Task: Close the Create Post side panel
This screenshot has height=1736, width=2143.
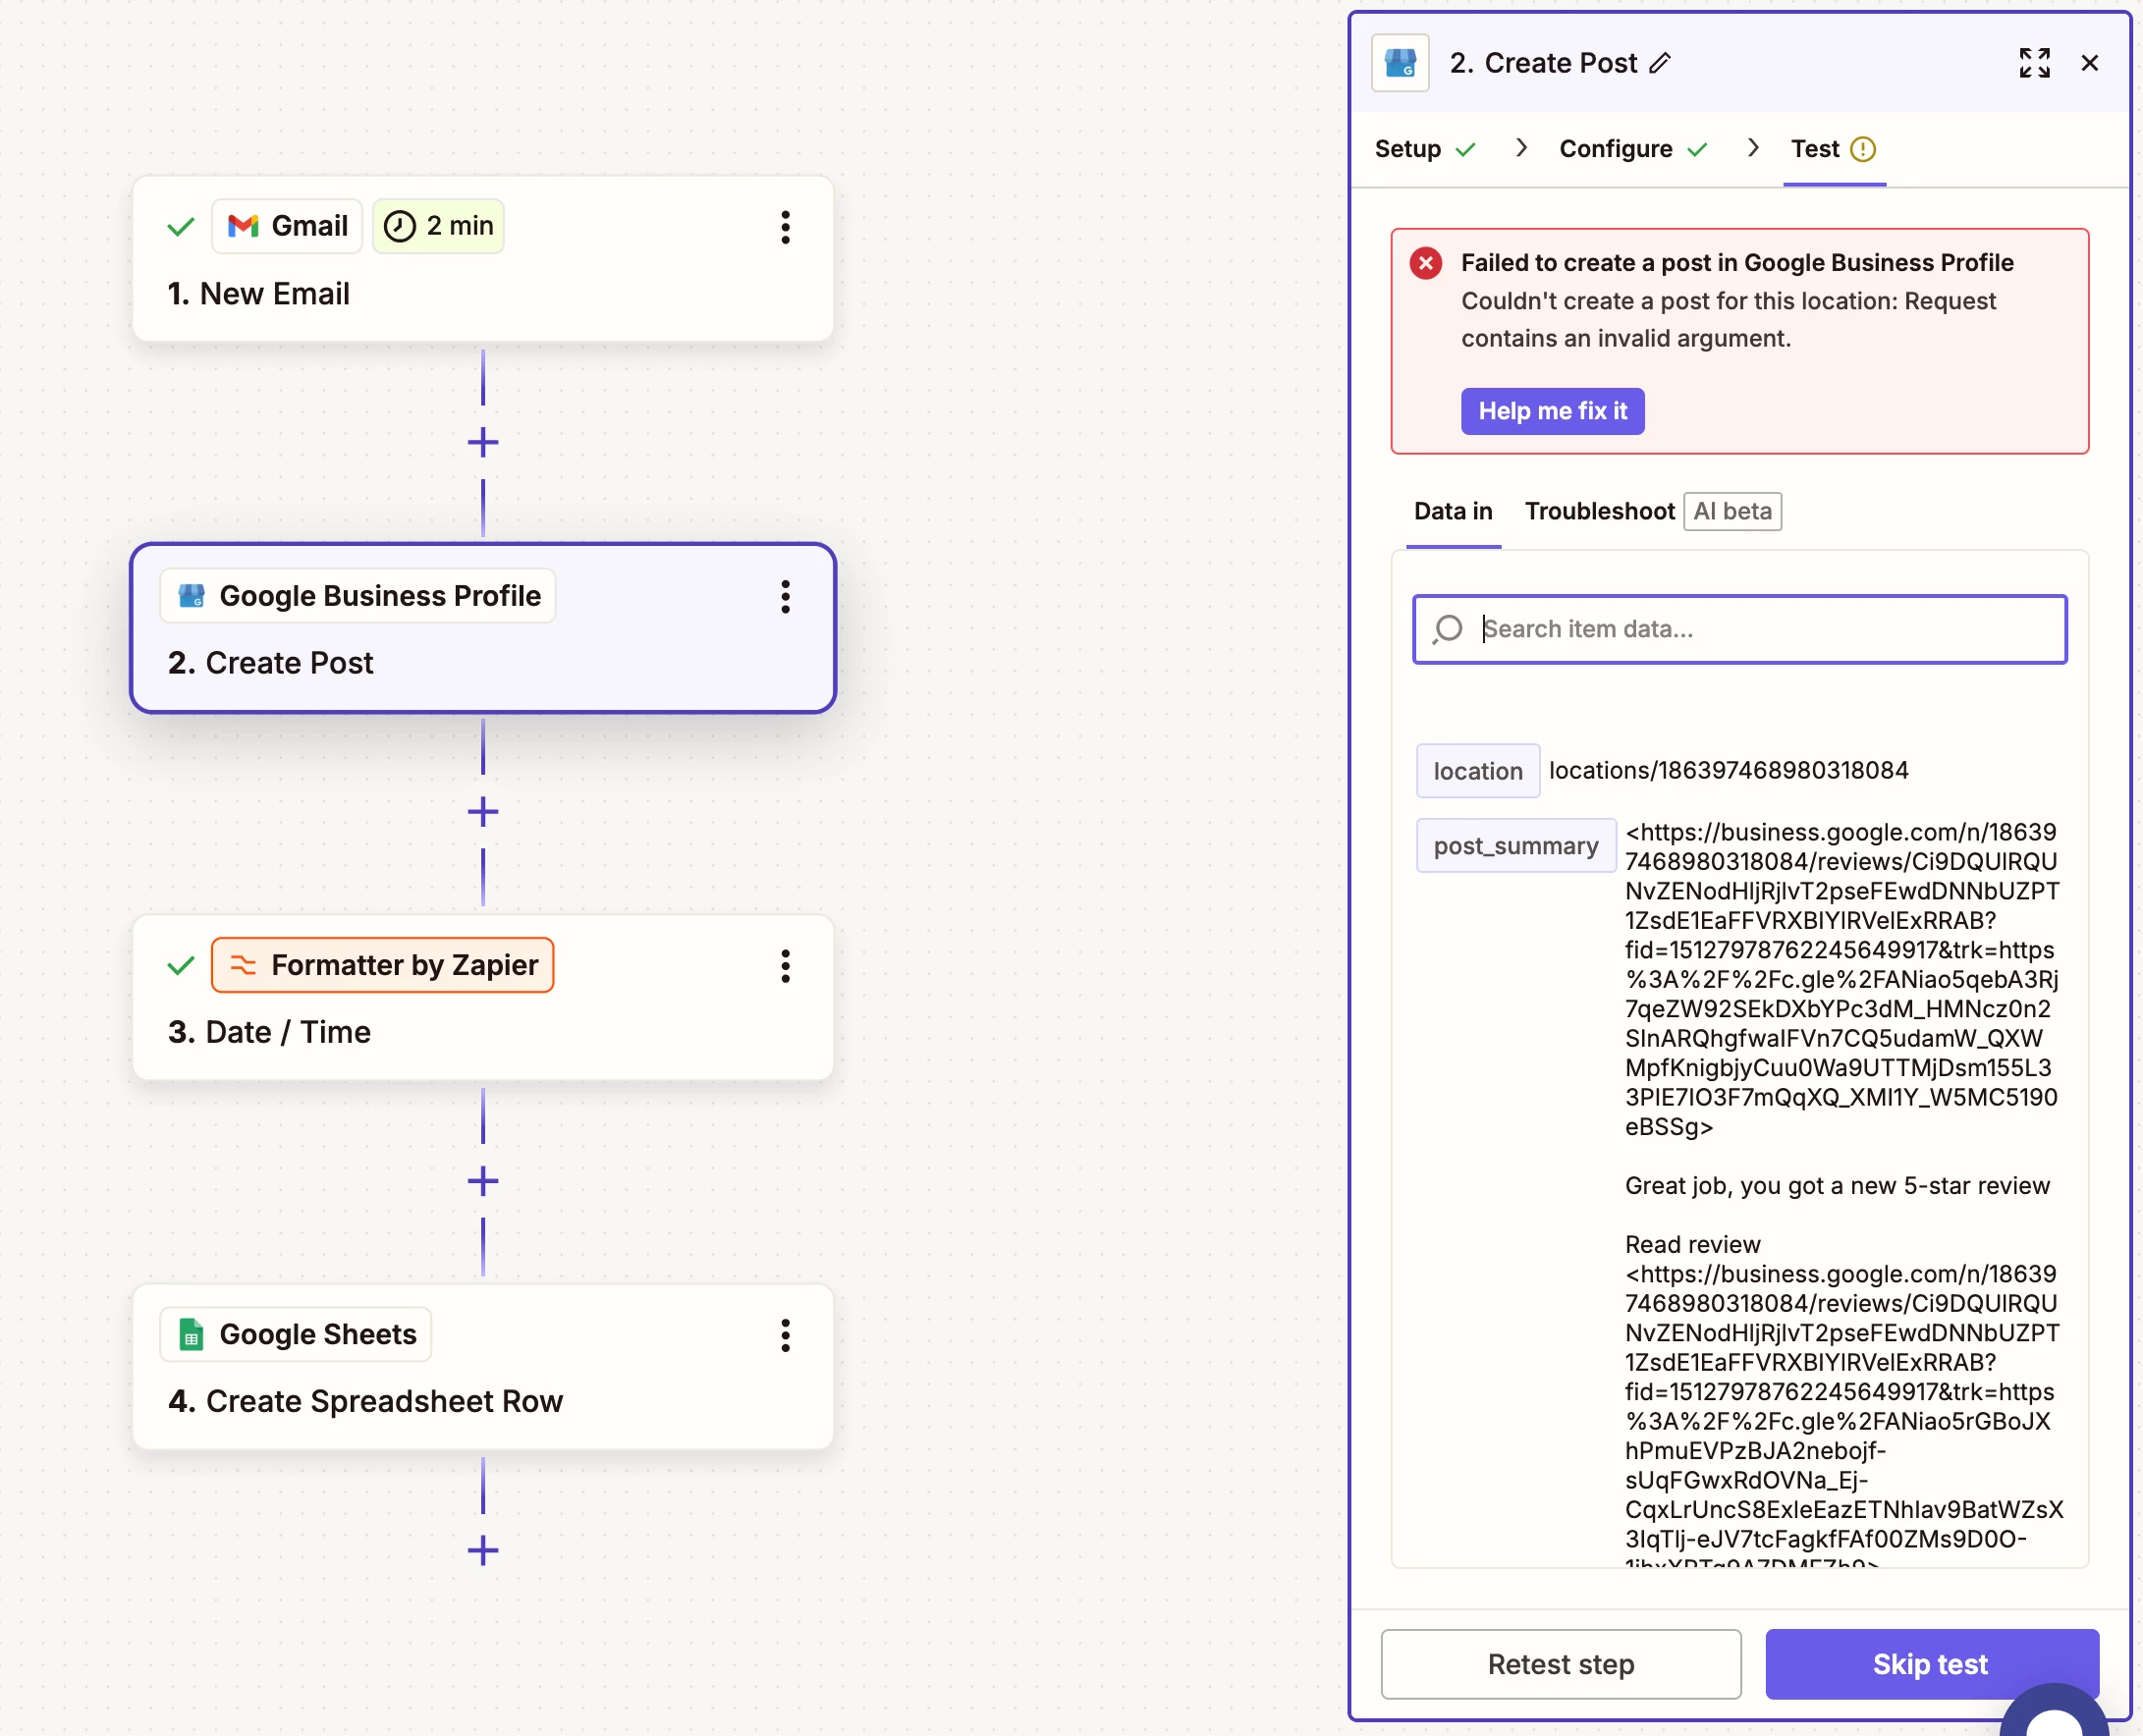Action: click(x=2089, y=63)
